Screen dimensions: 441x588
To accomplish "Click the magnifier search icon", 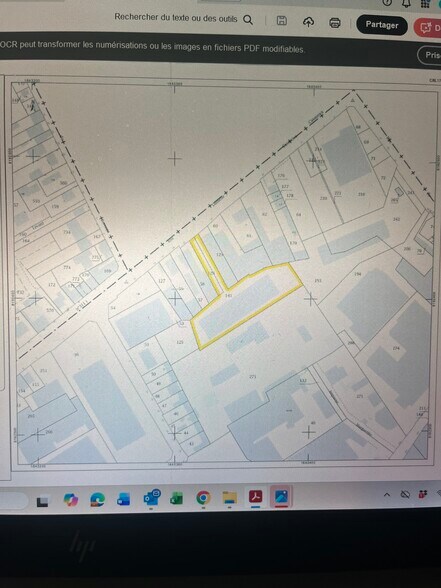I will coord(248,20).
